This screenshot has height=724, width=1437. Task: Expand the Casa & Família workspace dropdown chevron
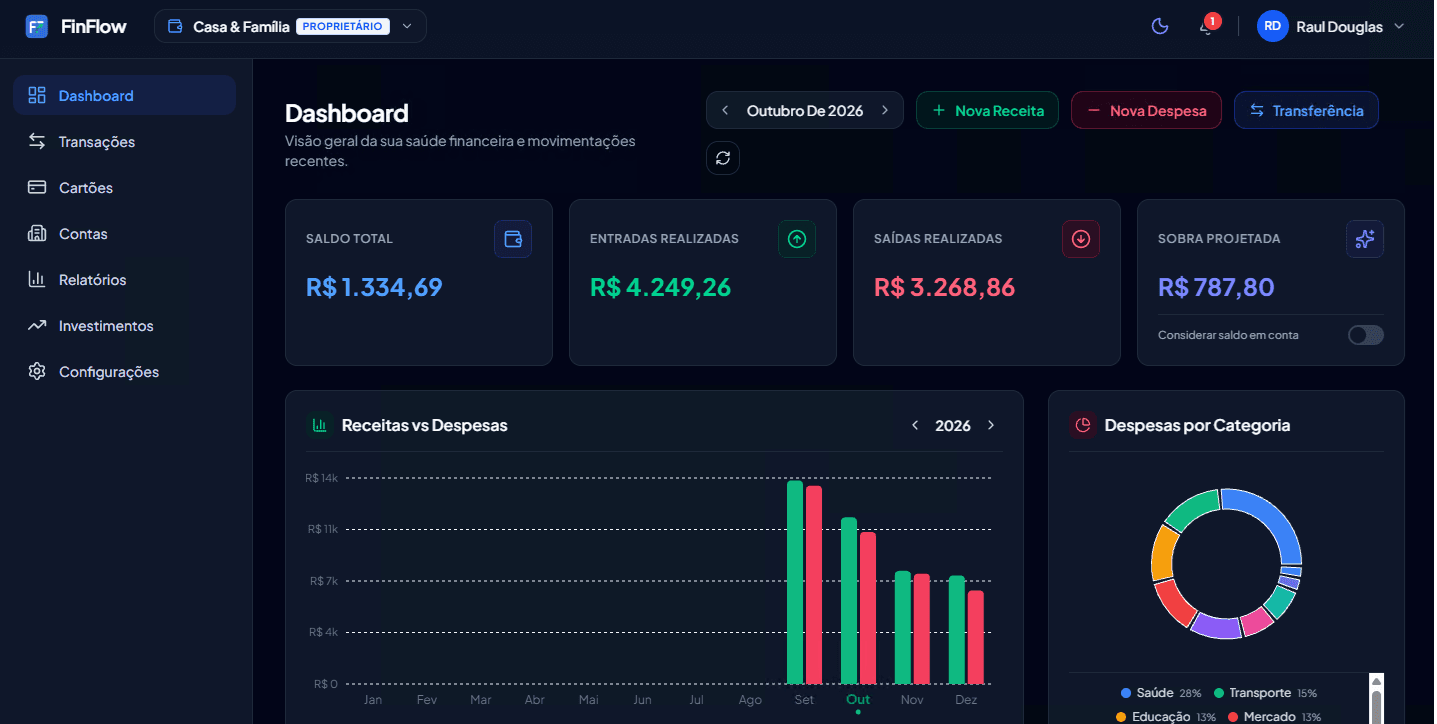(407, 26)
